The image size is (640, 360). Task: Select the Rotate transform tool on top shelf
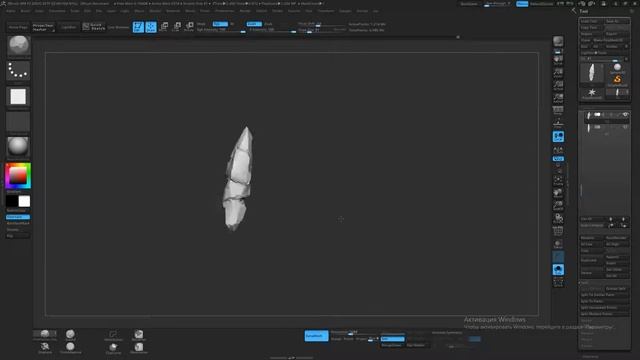[189, 27]
